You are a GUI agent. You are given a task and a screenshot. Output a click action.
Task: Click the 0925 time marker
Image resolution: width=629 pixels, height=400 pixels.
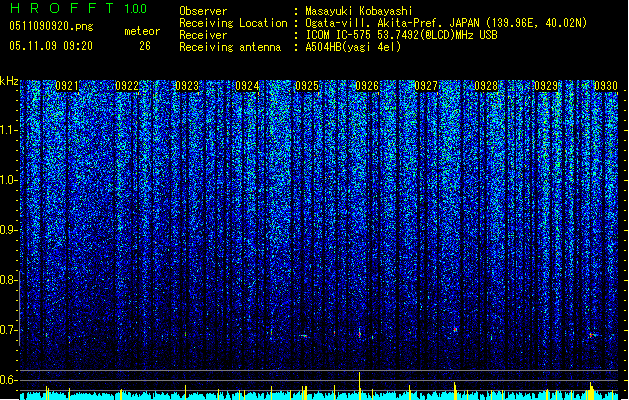tap(307, 86)
